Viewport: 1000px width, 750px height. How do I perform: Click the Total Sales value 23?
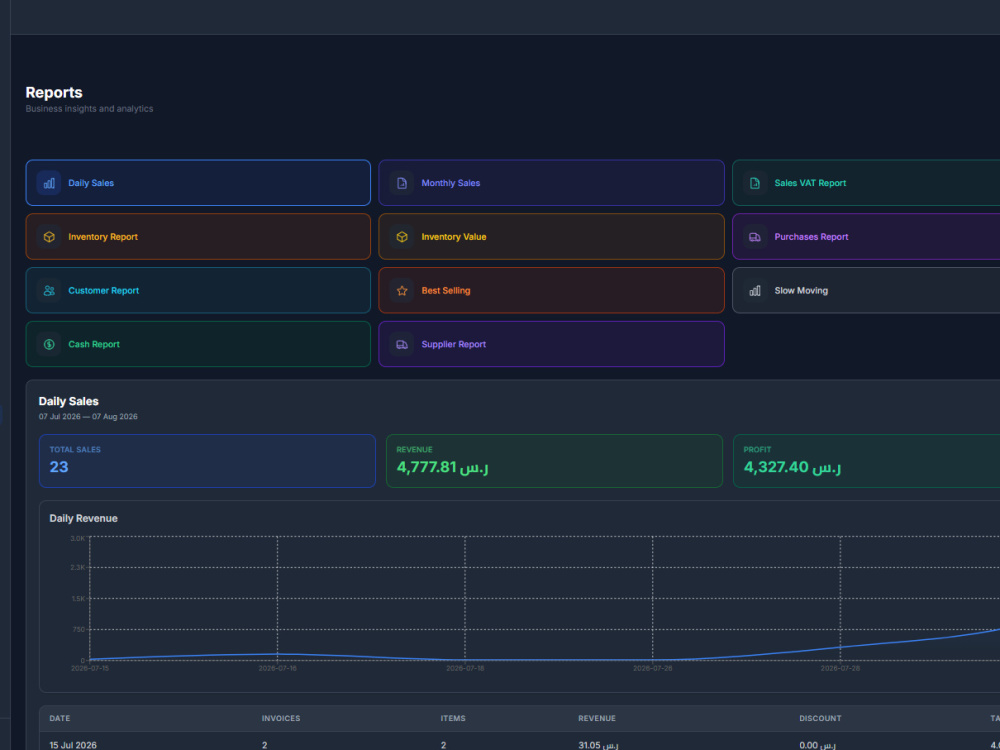point(59,467)
